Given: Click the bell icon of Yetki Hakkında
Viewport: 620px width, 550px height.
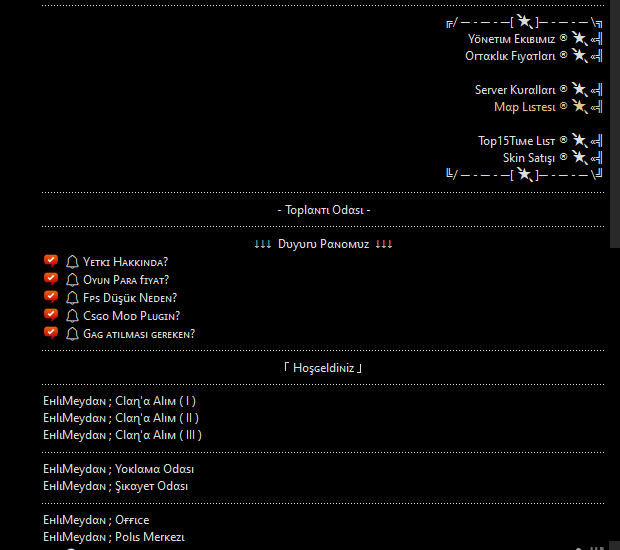Looking at the screenshot, I should tap(72, 262).
